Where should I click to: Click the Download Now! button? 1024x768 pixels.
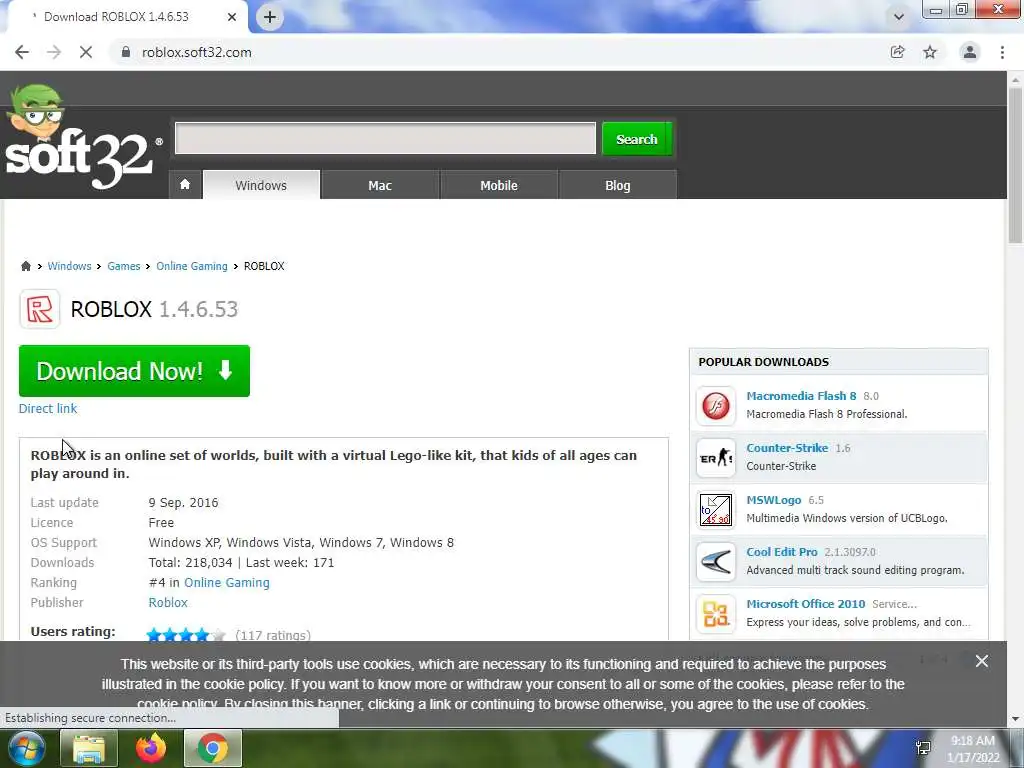(135, 371)
